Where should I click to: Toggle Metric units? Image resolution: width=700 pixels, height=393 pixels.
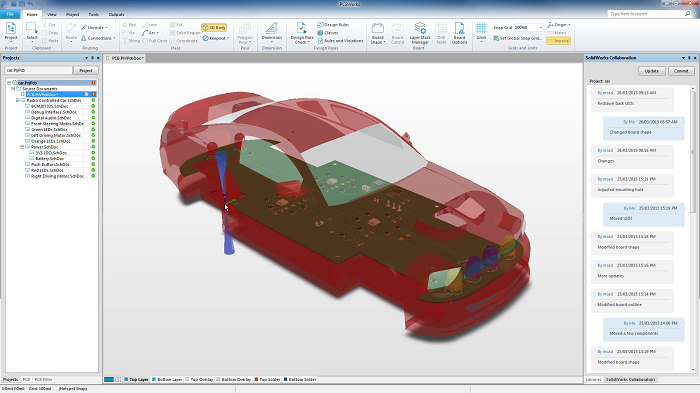(x=557, y=33)
